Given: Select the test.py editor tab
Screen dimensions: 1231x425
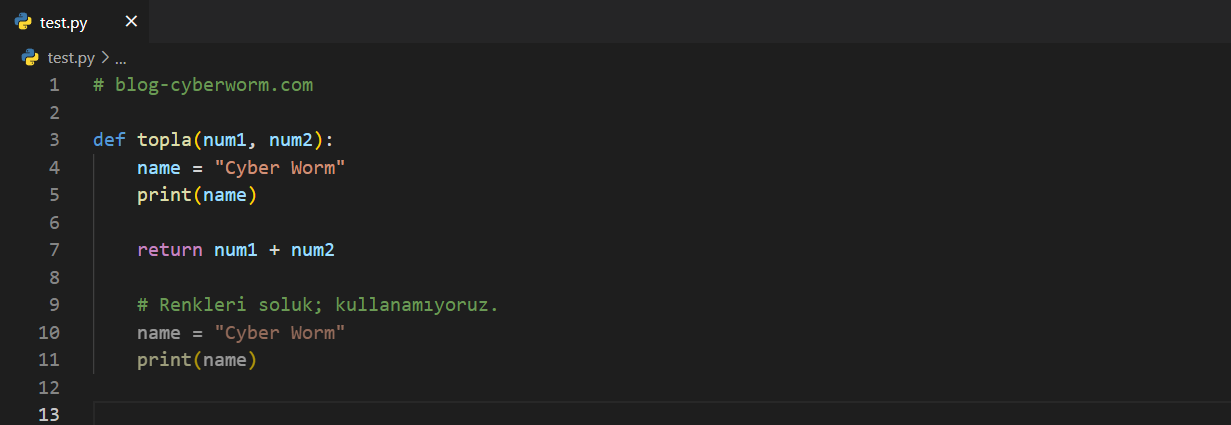Looking at the screenshot, I should click(64, 22).
